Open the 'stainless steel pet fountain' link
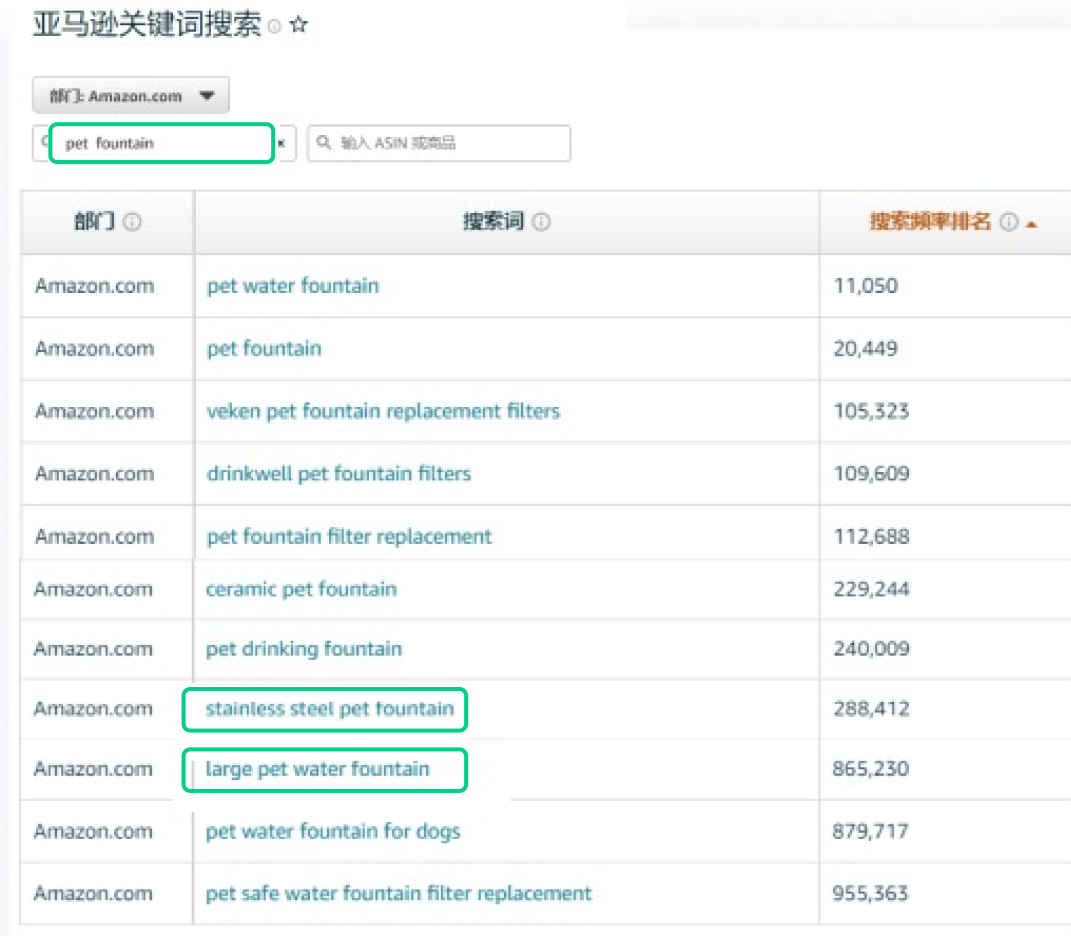Screen dimensions: 1071x936 [329, 709]
